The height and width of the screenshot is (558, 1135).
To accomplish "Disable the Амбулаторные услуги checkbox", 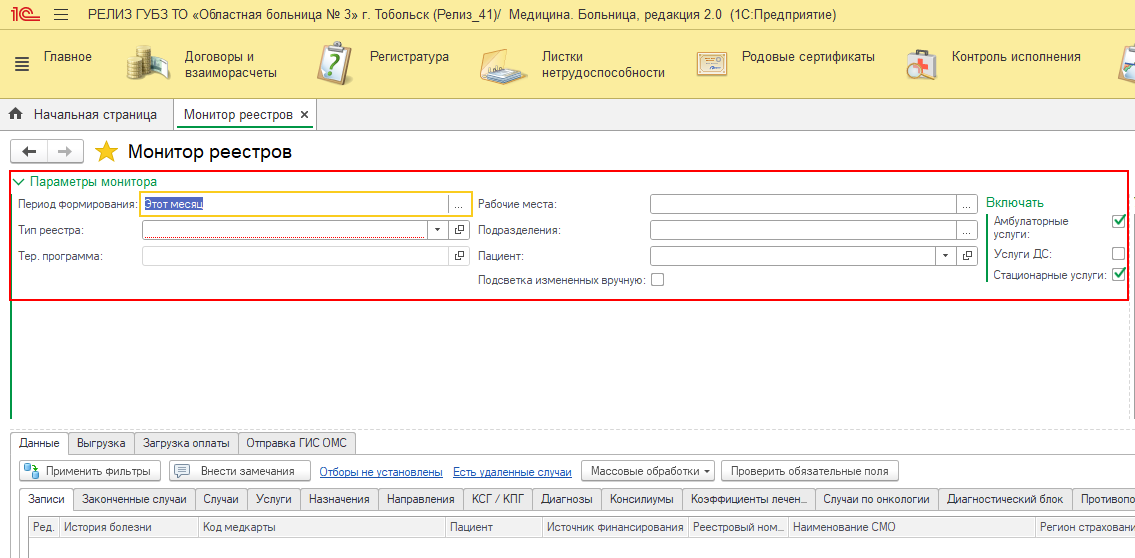I will click(1118, 221).
